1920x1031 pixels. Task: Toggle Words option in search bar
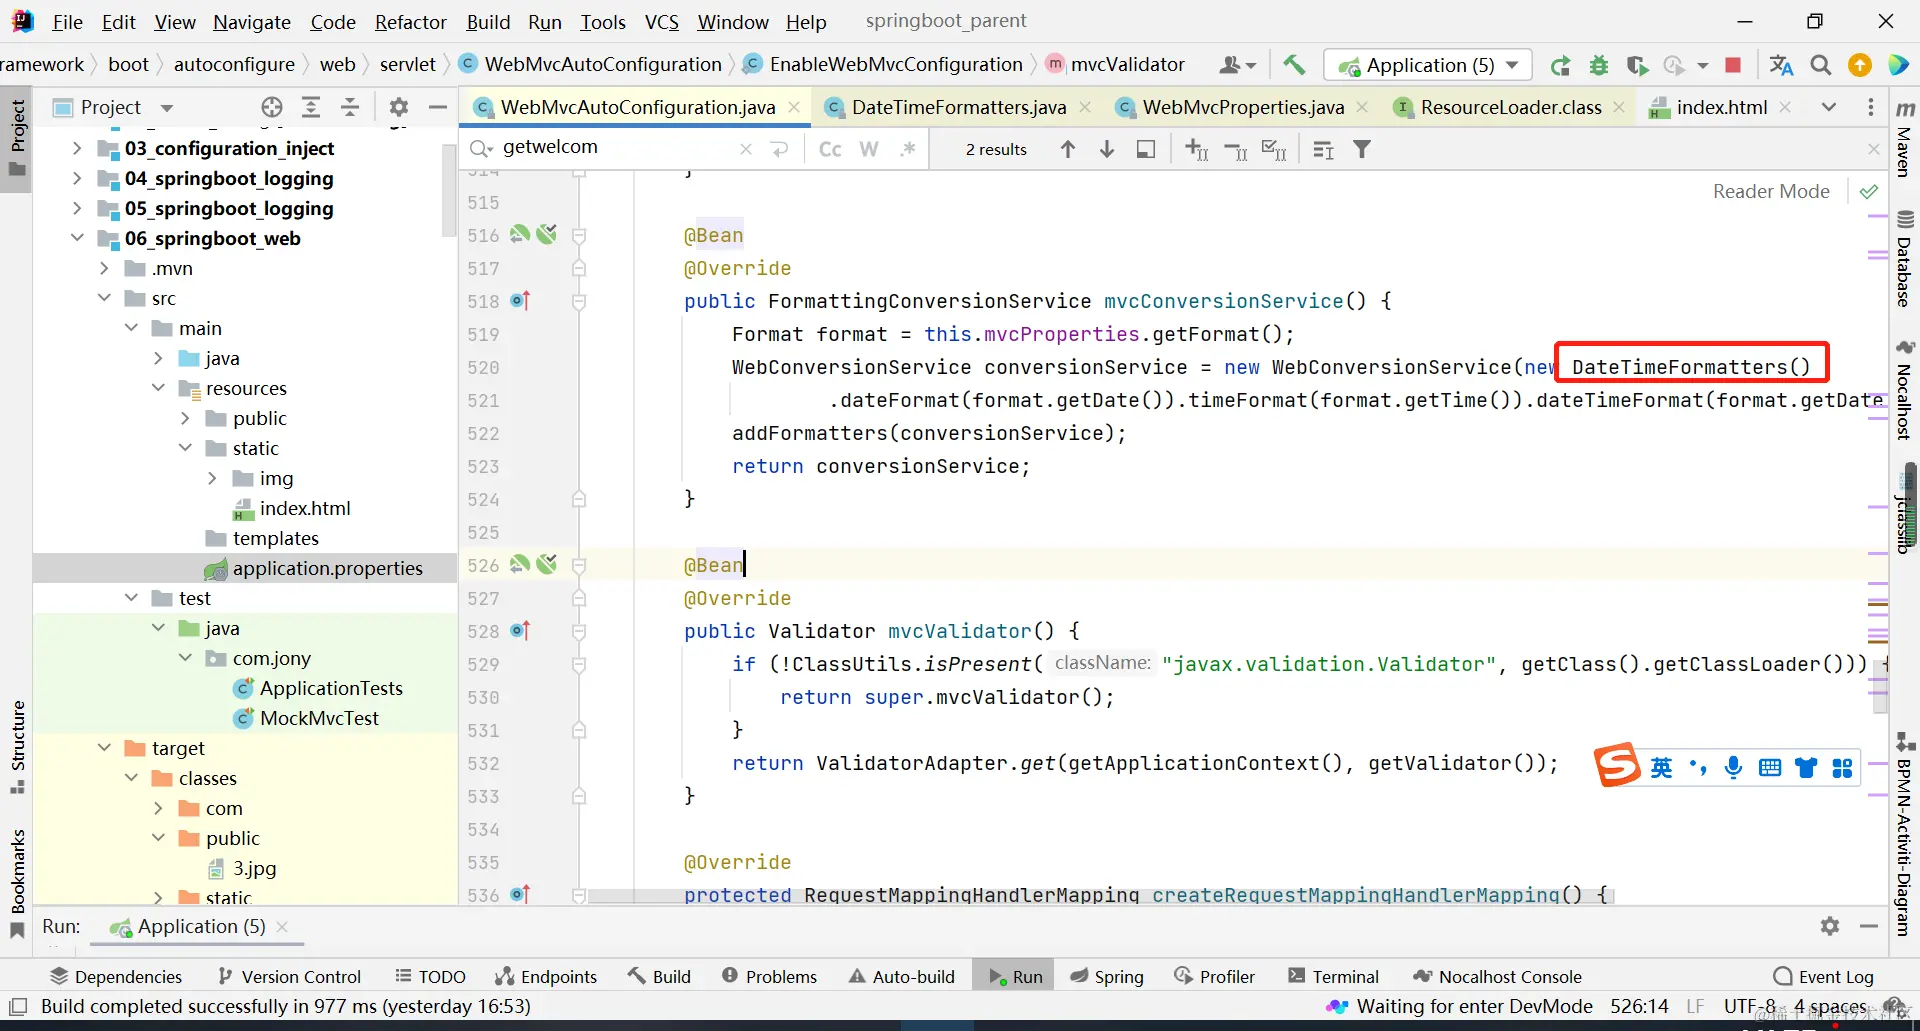click(869, 149)
